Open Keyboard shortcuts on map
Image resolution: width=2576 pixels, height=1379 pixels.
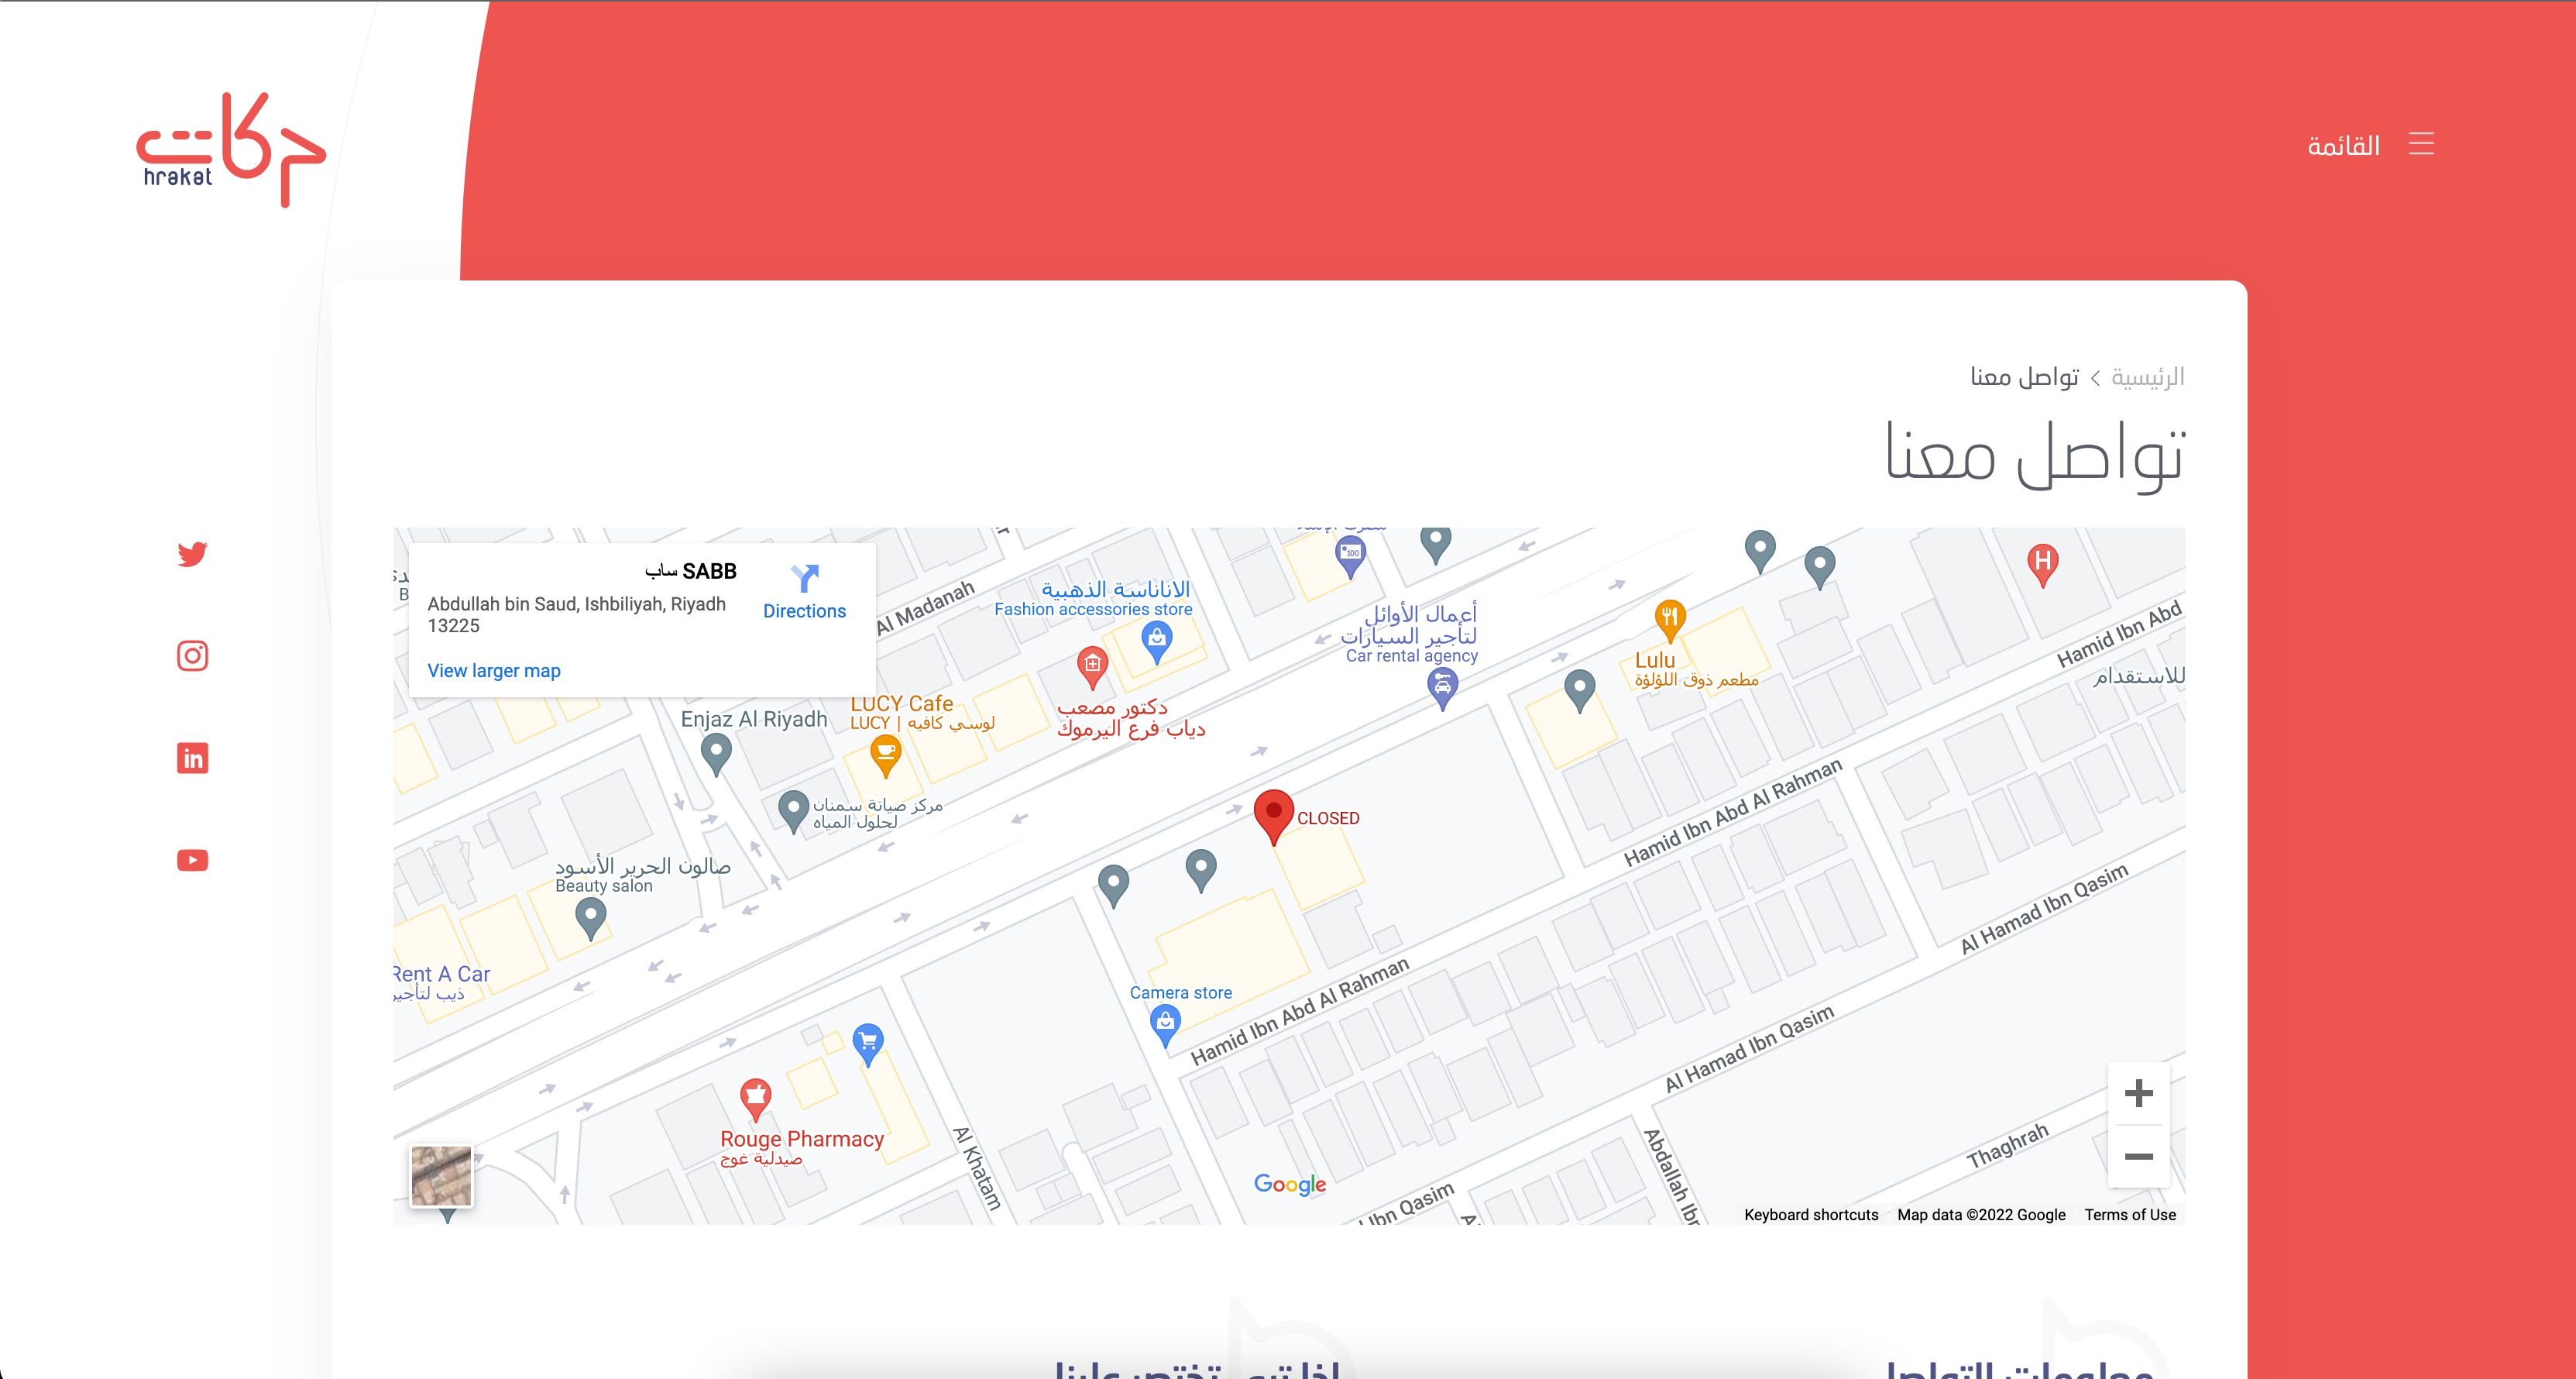coord(1811,1214)
